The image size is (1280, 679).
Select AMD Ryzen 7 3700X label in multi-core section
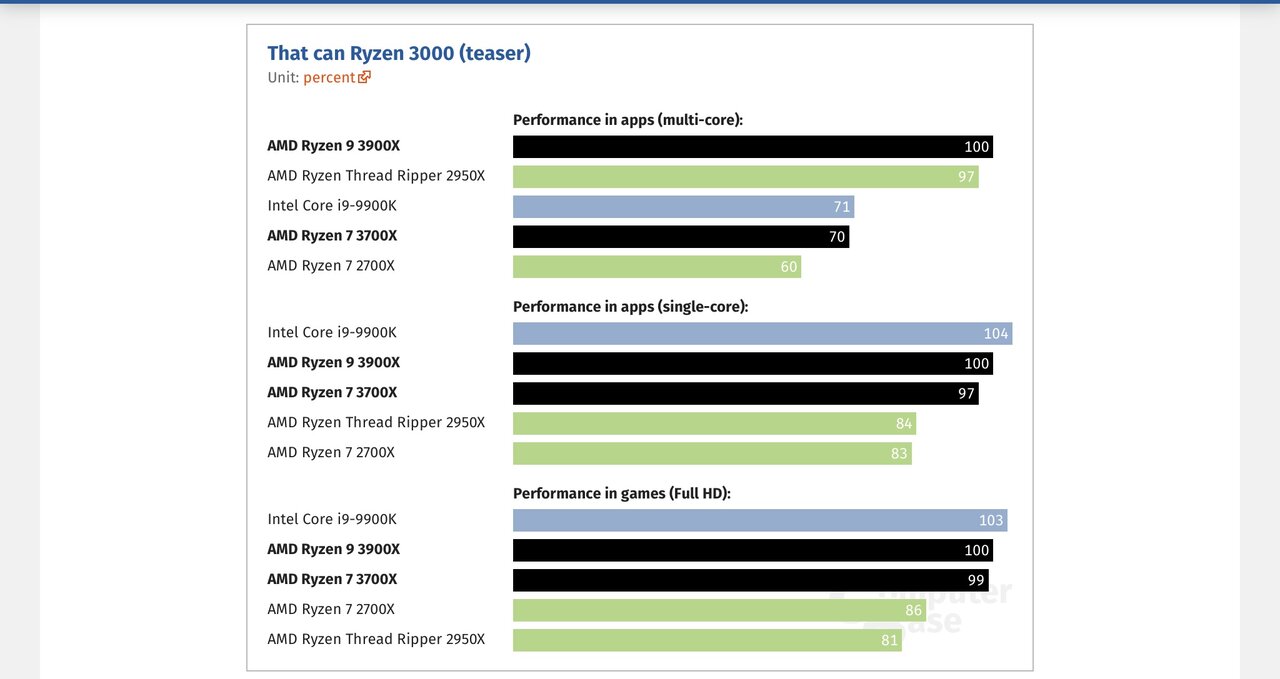tap(332, 236)
